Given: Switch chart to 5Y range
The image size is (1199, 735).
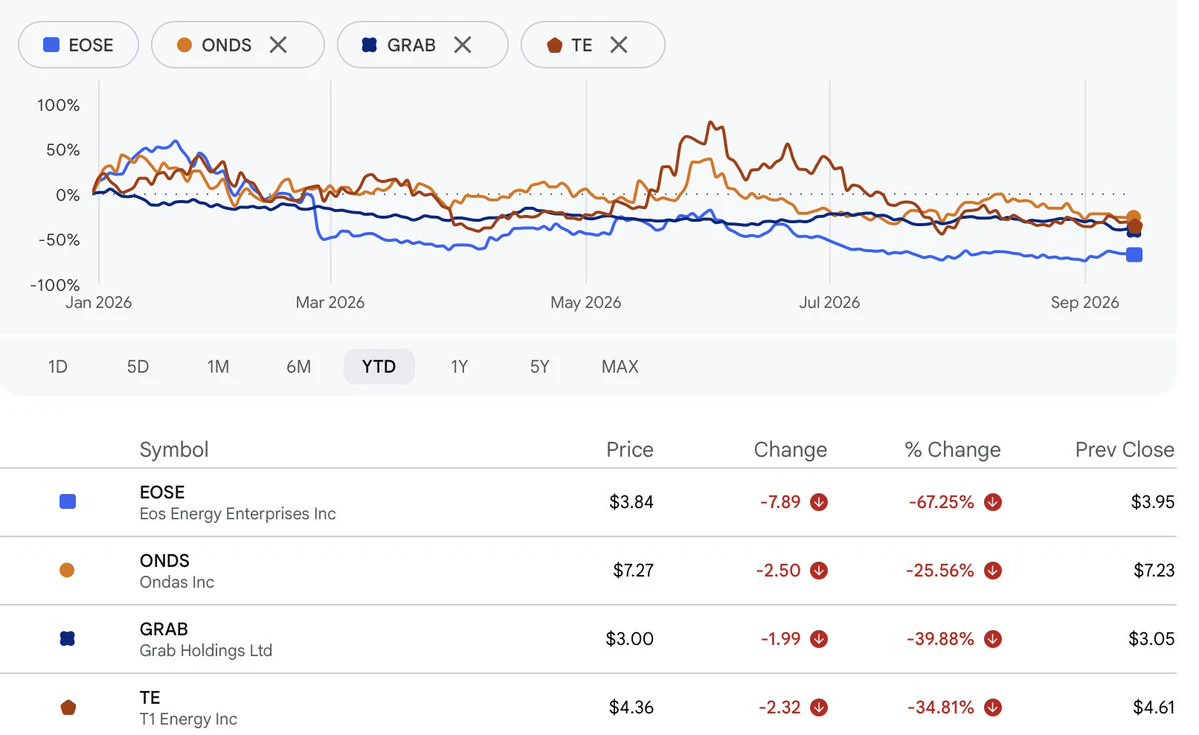Looking at the screenshot, I should (x=540, y=366).
